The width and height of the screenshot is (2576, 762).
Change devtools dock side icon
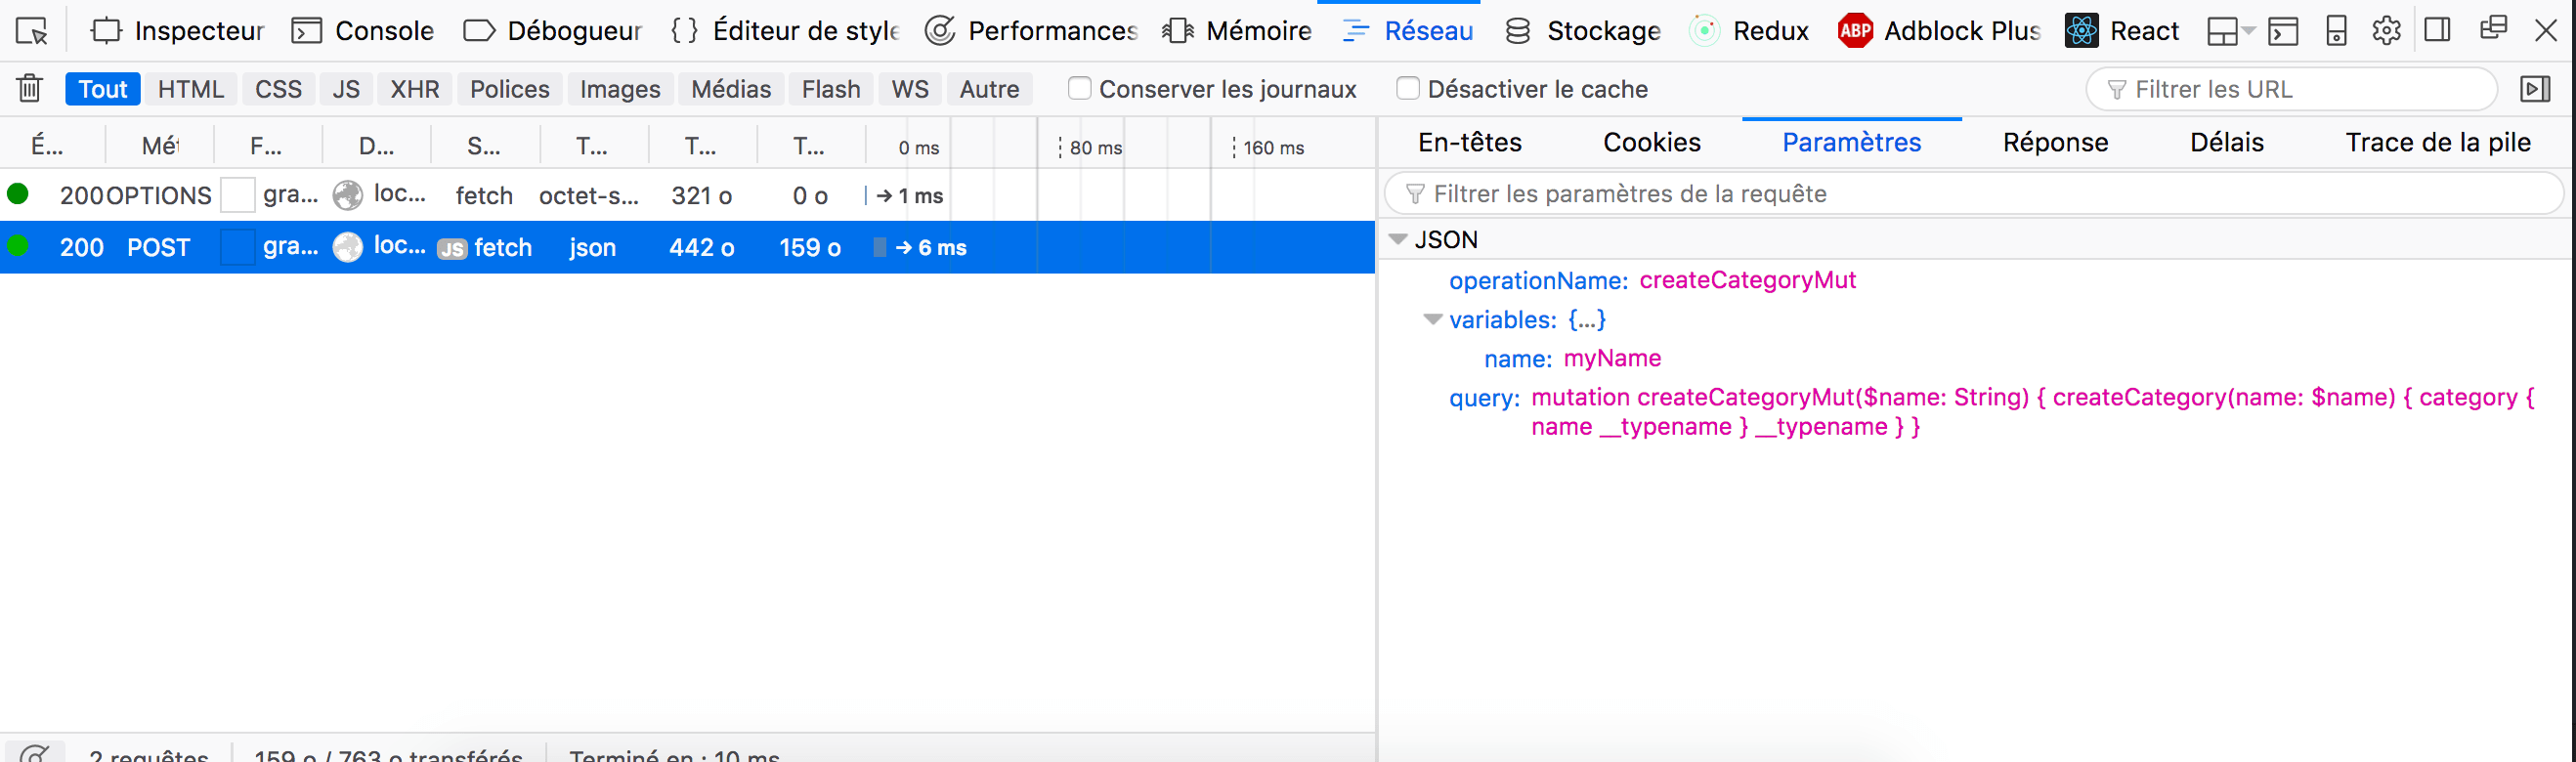[x=2437, y=30]
